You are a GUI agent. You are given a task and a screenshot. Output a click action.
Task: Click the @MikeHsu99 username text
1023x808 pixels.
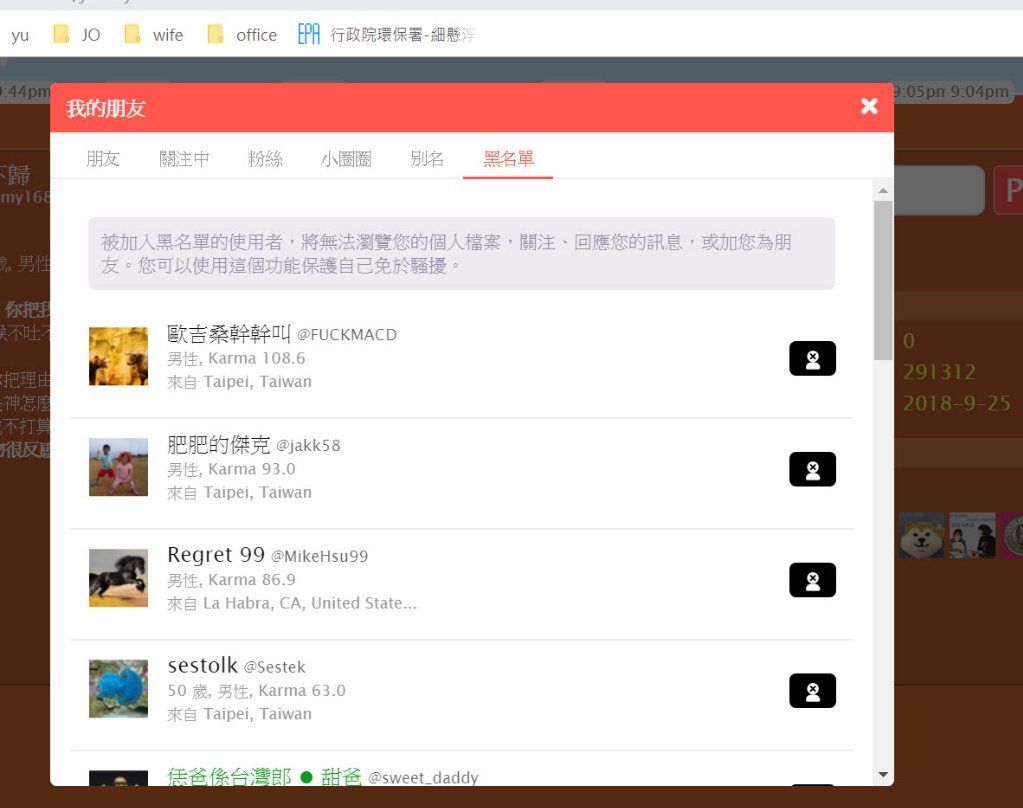(320, 556)
